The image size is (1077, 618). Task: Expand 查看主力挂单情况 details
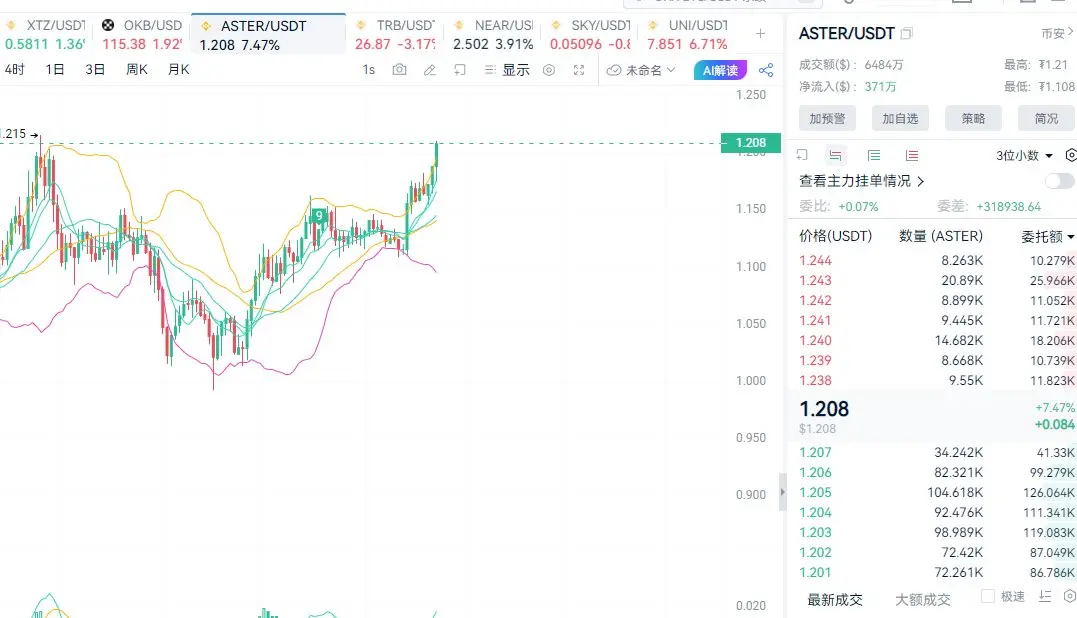tap(861, 181)
